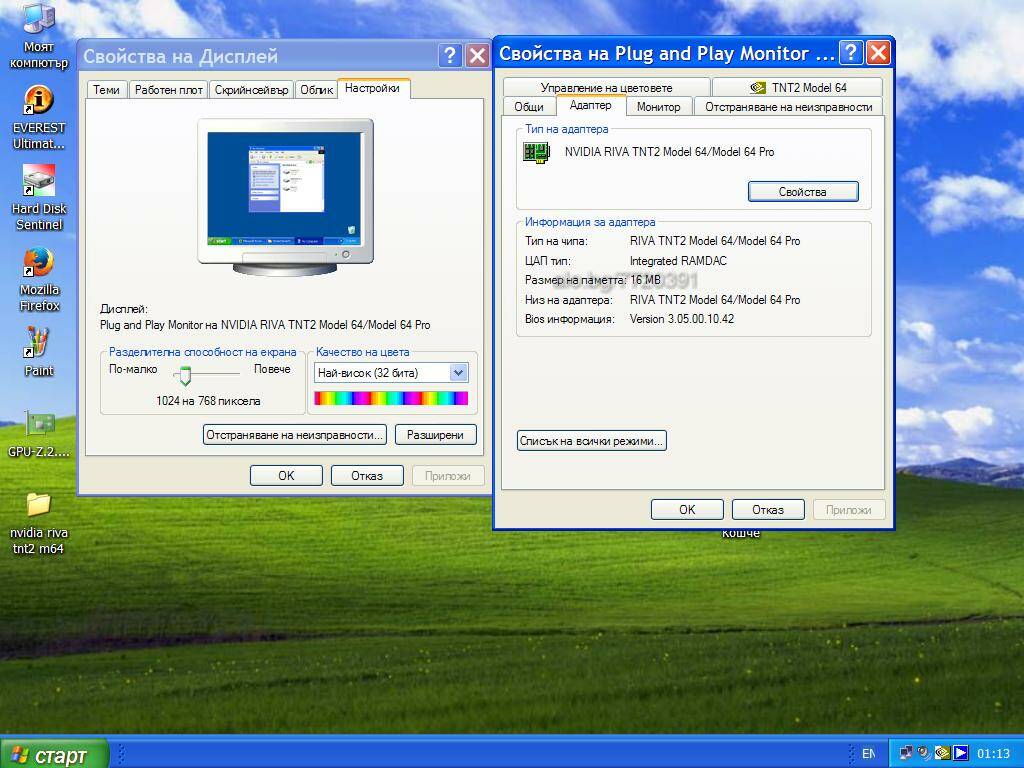
Task: Launch EVEREST Ultimate from the desktop
Action: click(39, 118)
